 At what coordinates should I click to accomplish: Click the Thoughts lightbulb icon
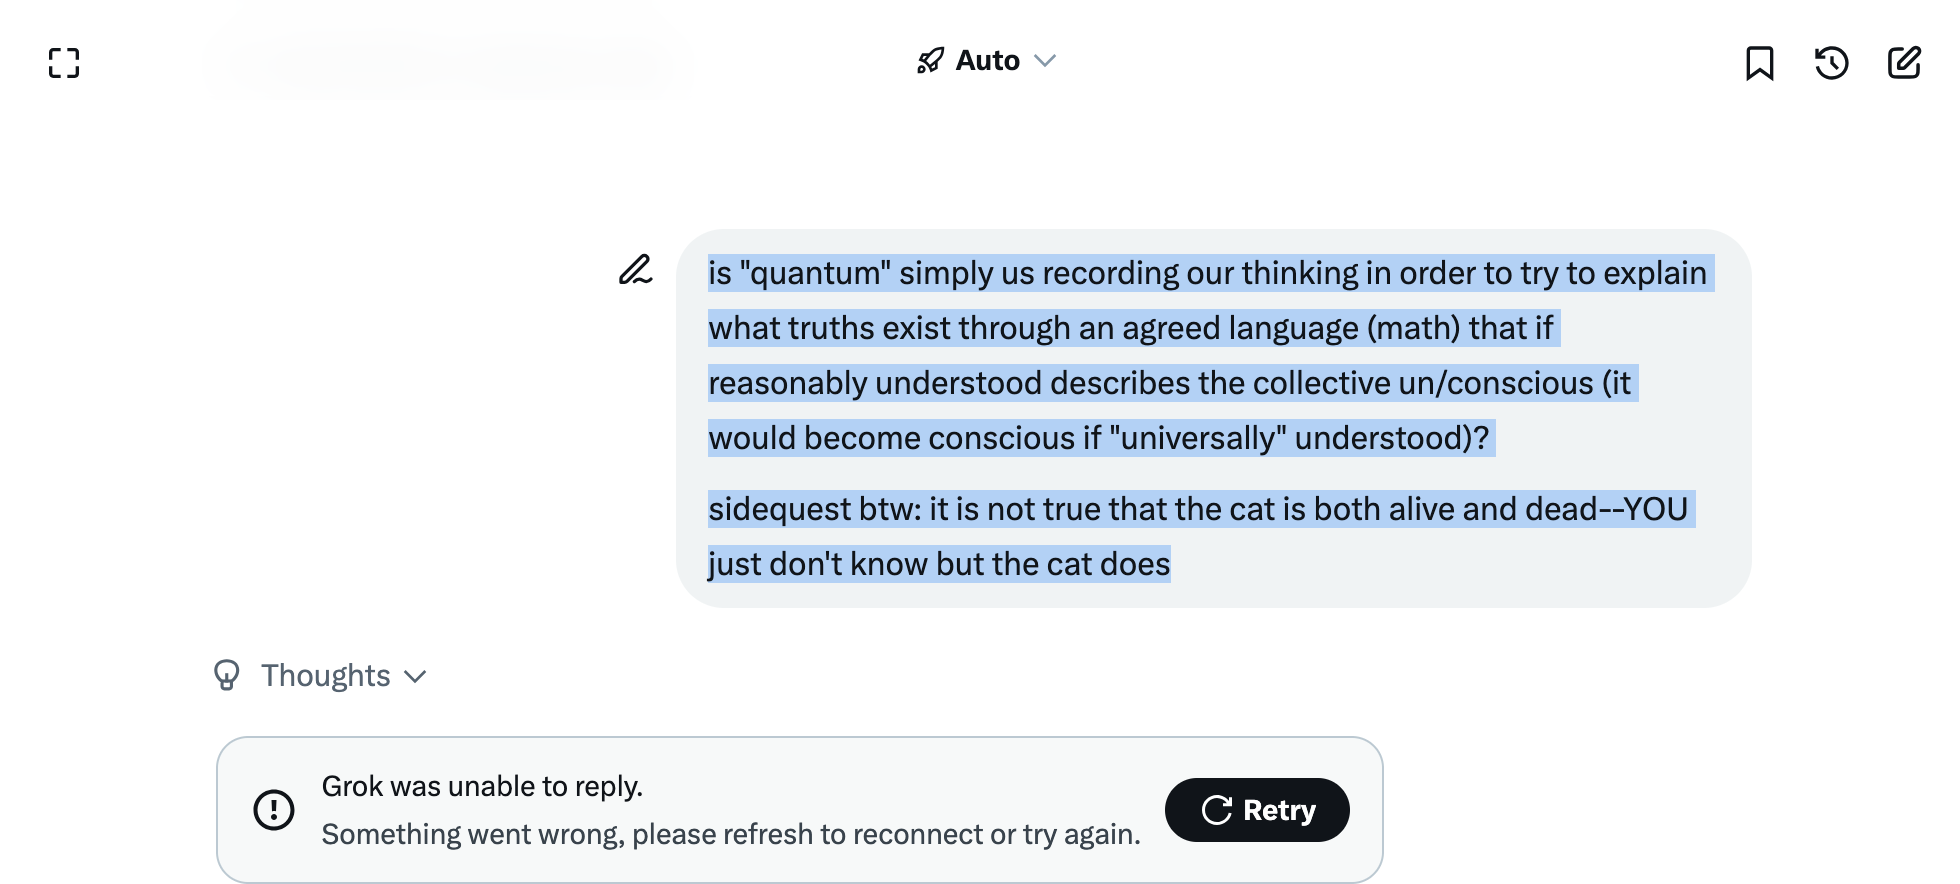(x=227, y=675)
